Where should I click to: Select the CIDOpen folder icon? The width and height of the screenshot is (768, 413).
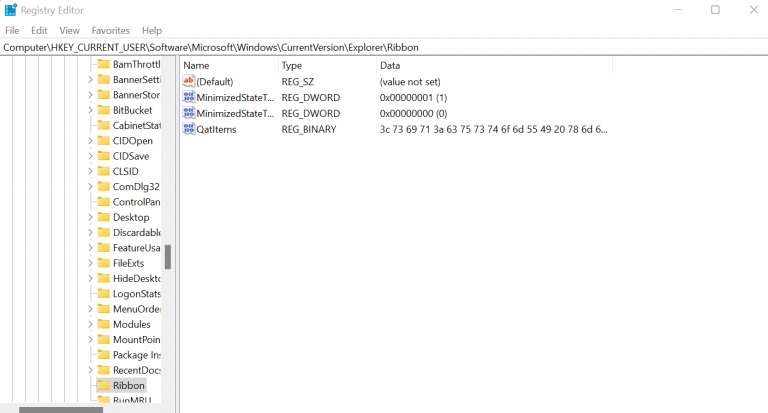pyautogui.click(x=103, y=141)
